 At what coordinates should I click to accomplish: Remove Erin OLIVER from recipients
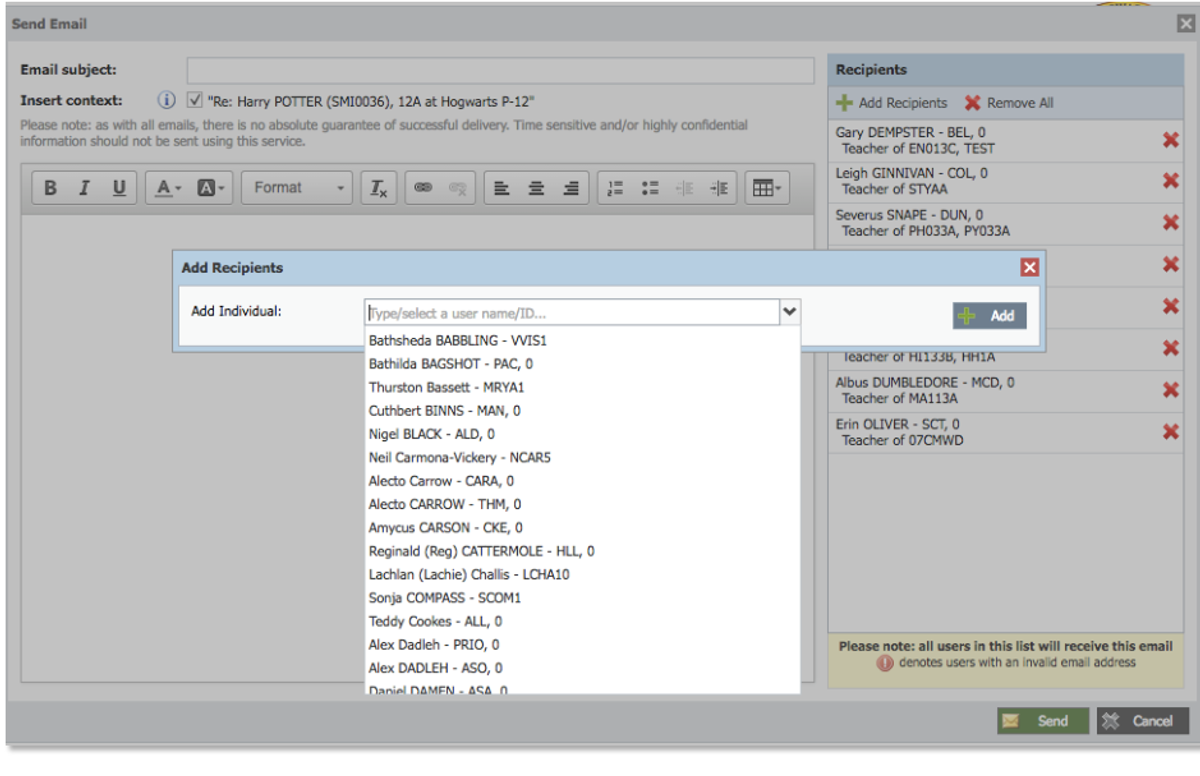pos(1171,432)
